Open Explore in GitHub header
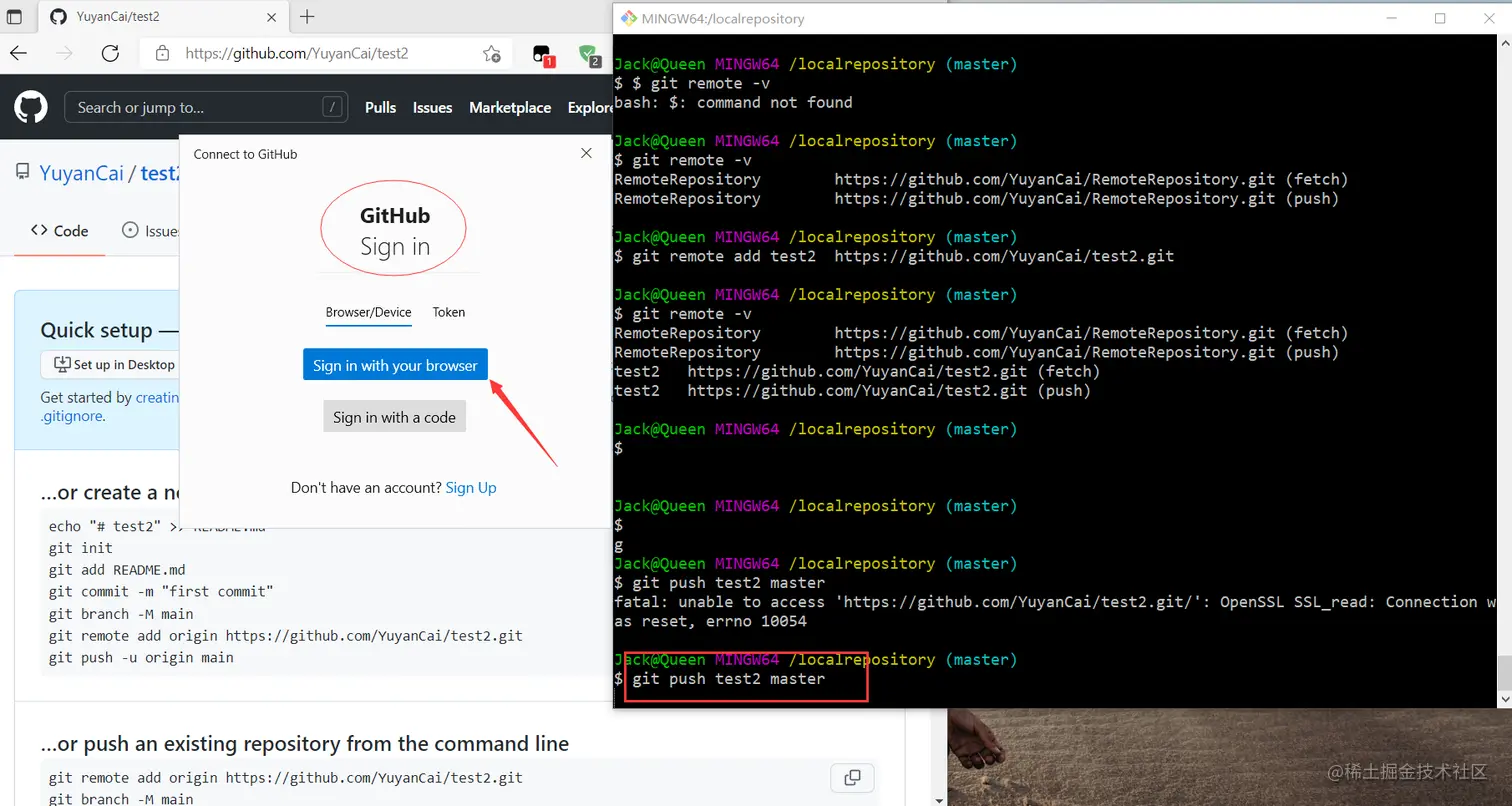 [590, 107]
